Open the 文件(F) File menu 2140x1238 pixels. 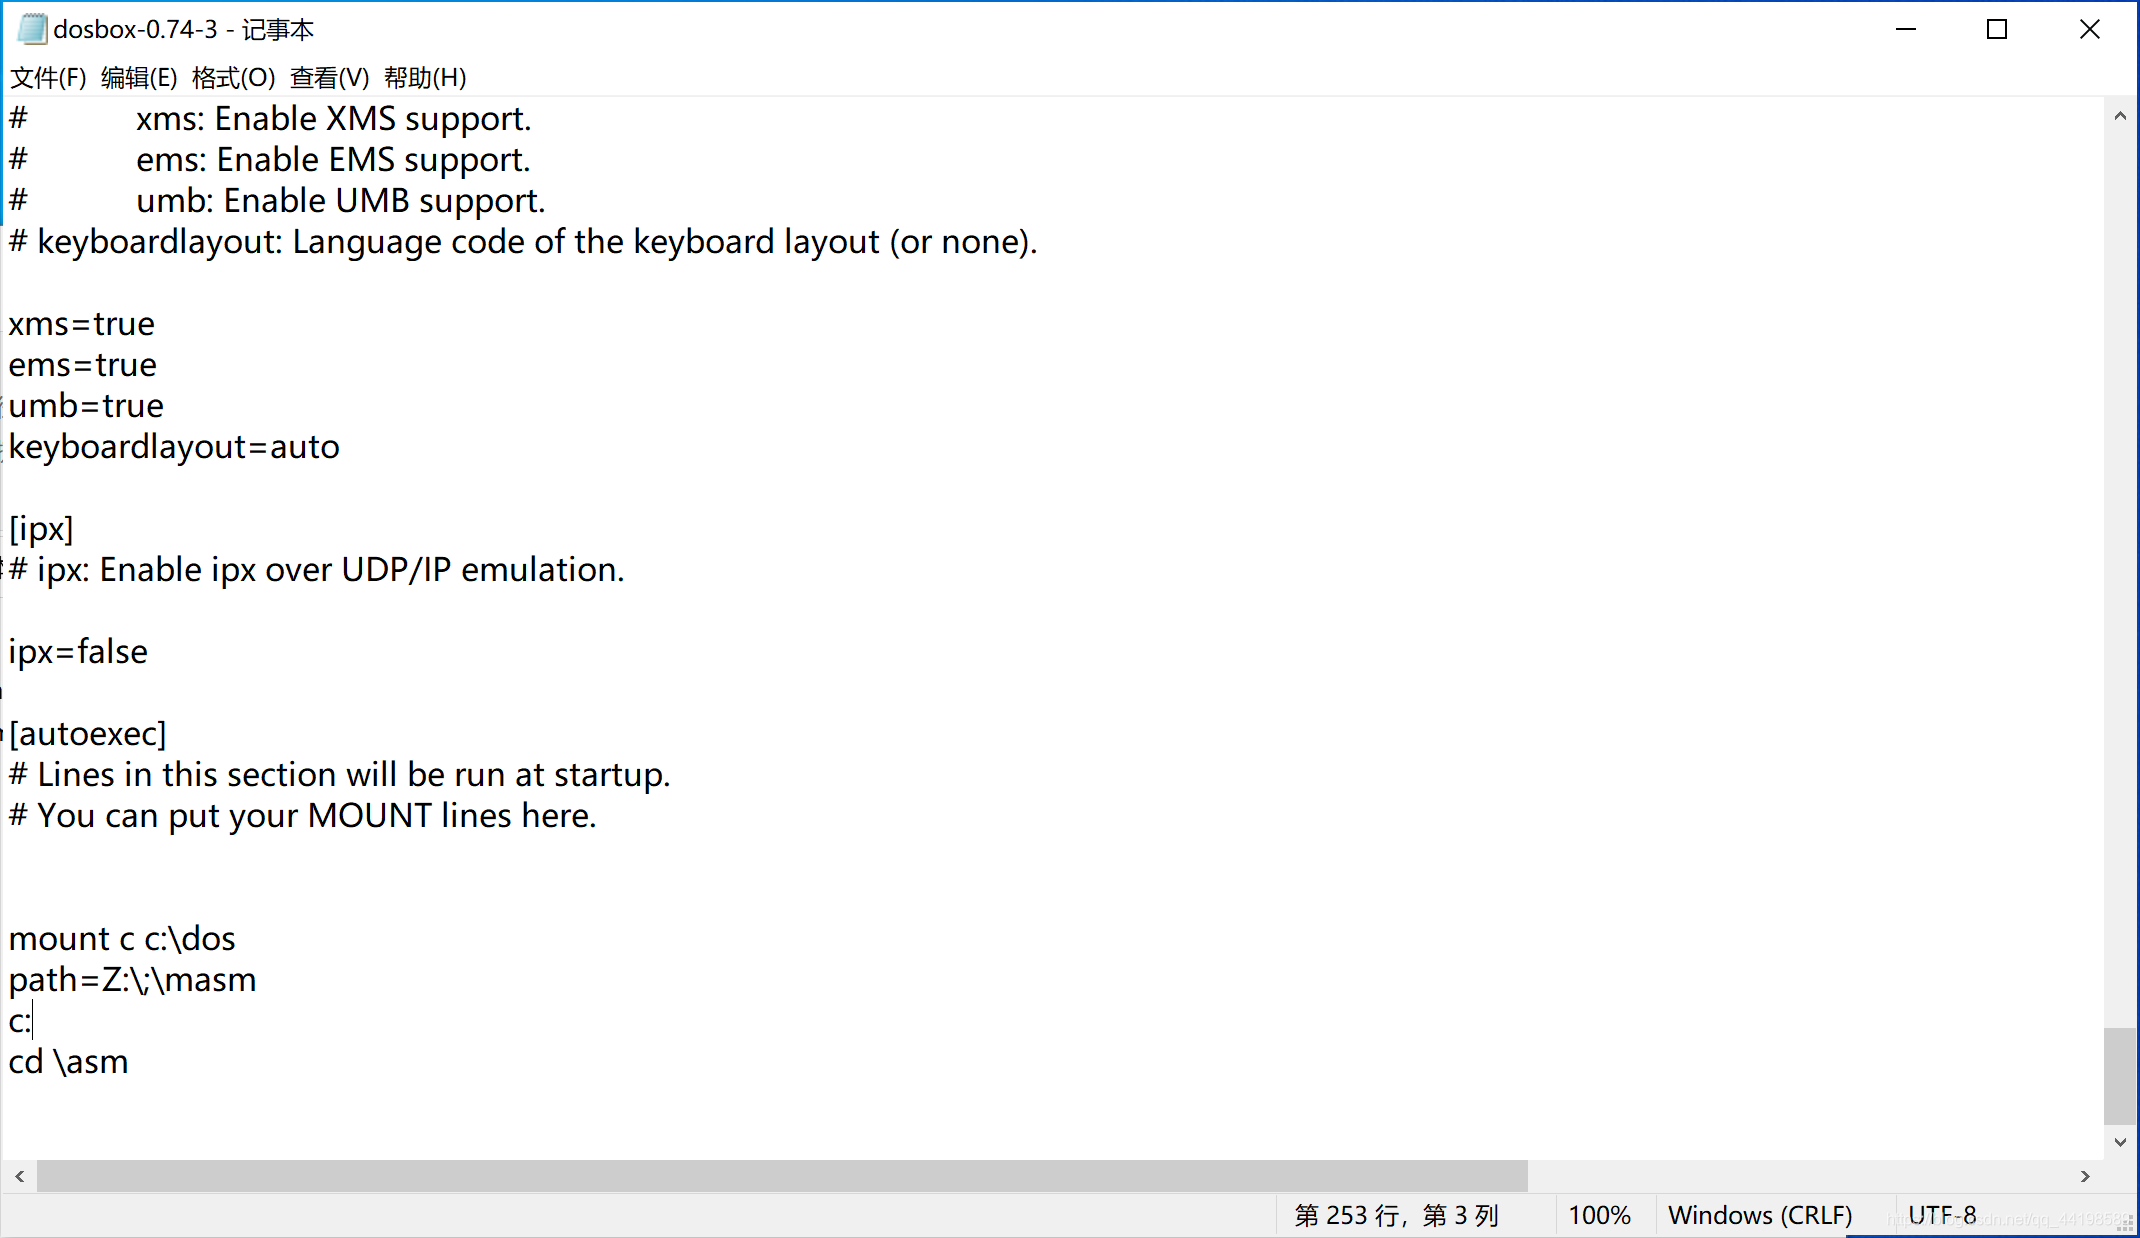[48, 77]
